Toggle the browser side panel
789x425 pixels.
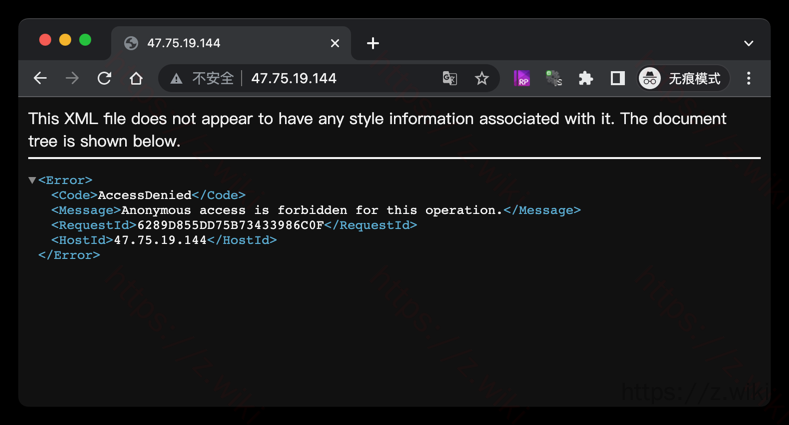coord(618,78)
